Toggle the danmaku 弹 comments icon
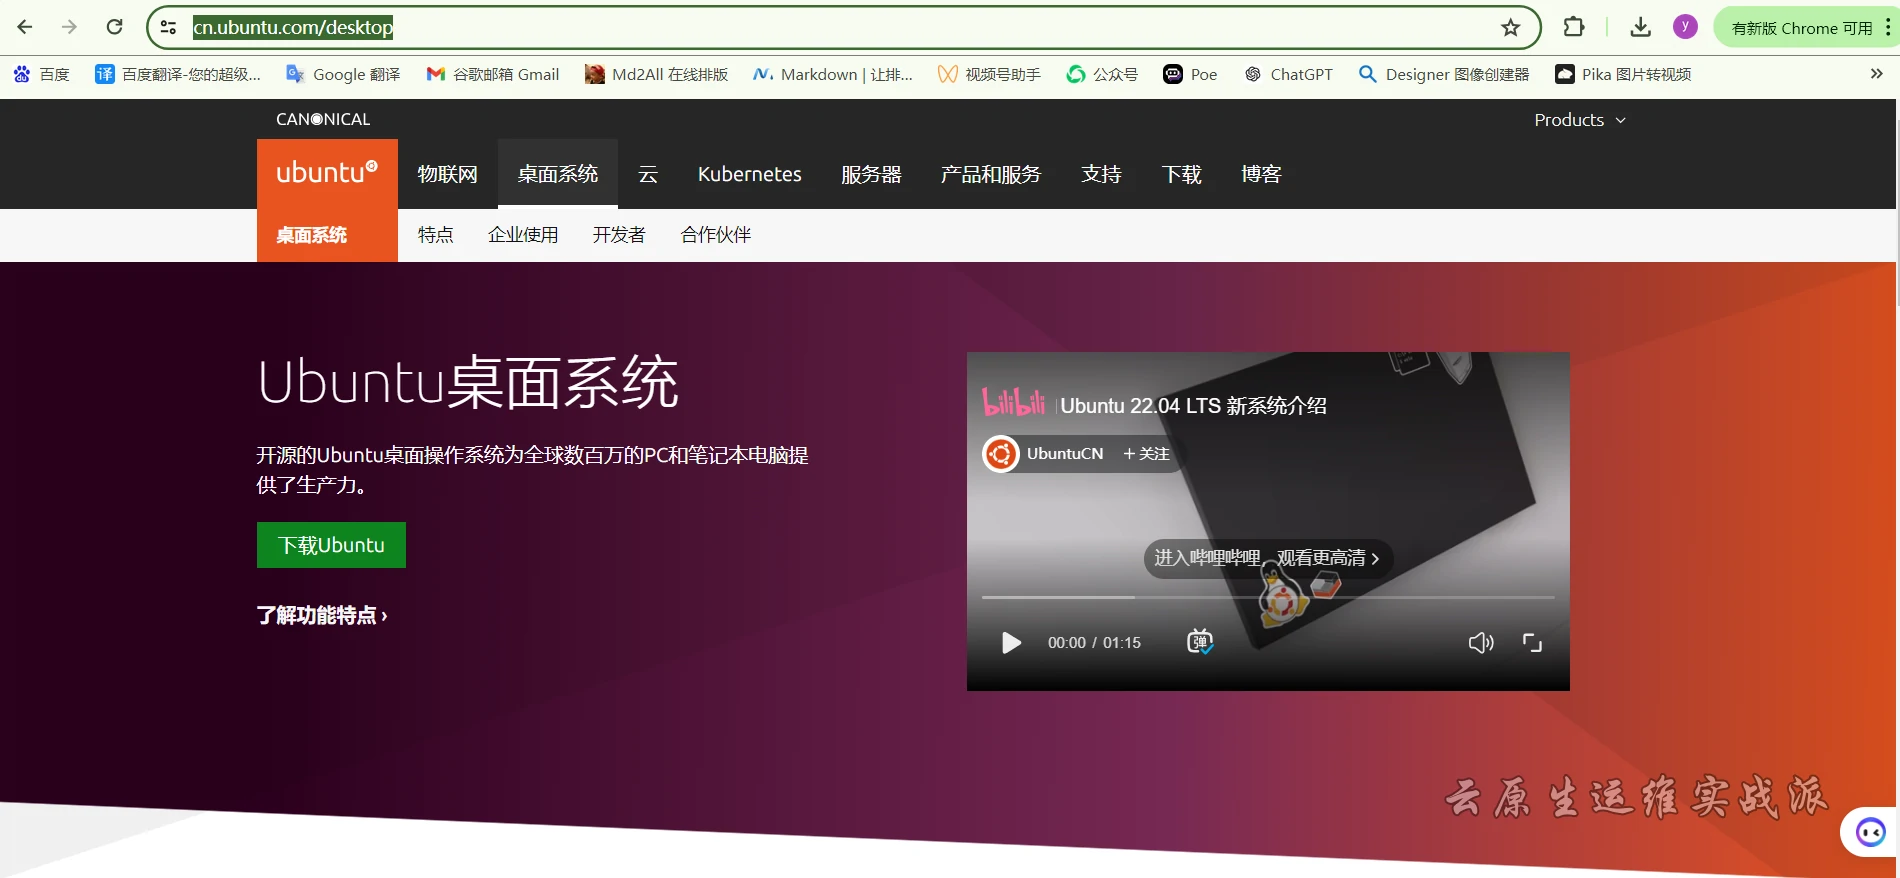1900x878 pixels. tap(1200, 642)
